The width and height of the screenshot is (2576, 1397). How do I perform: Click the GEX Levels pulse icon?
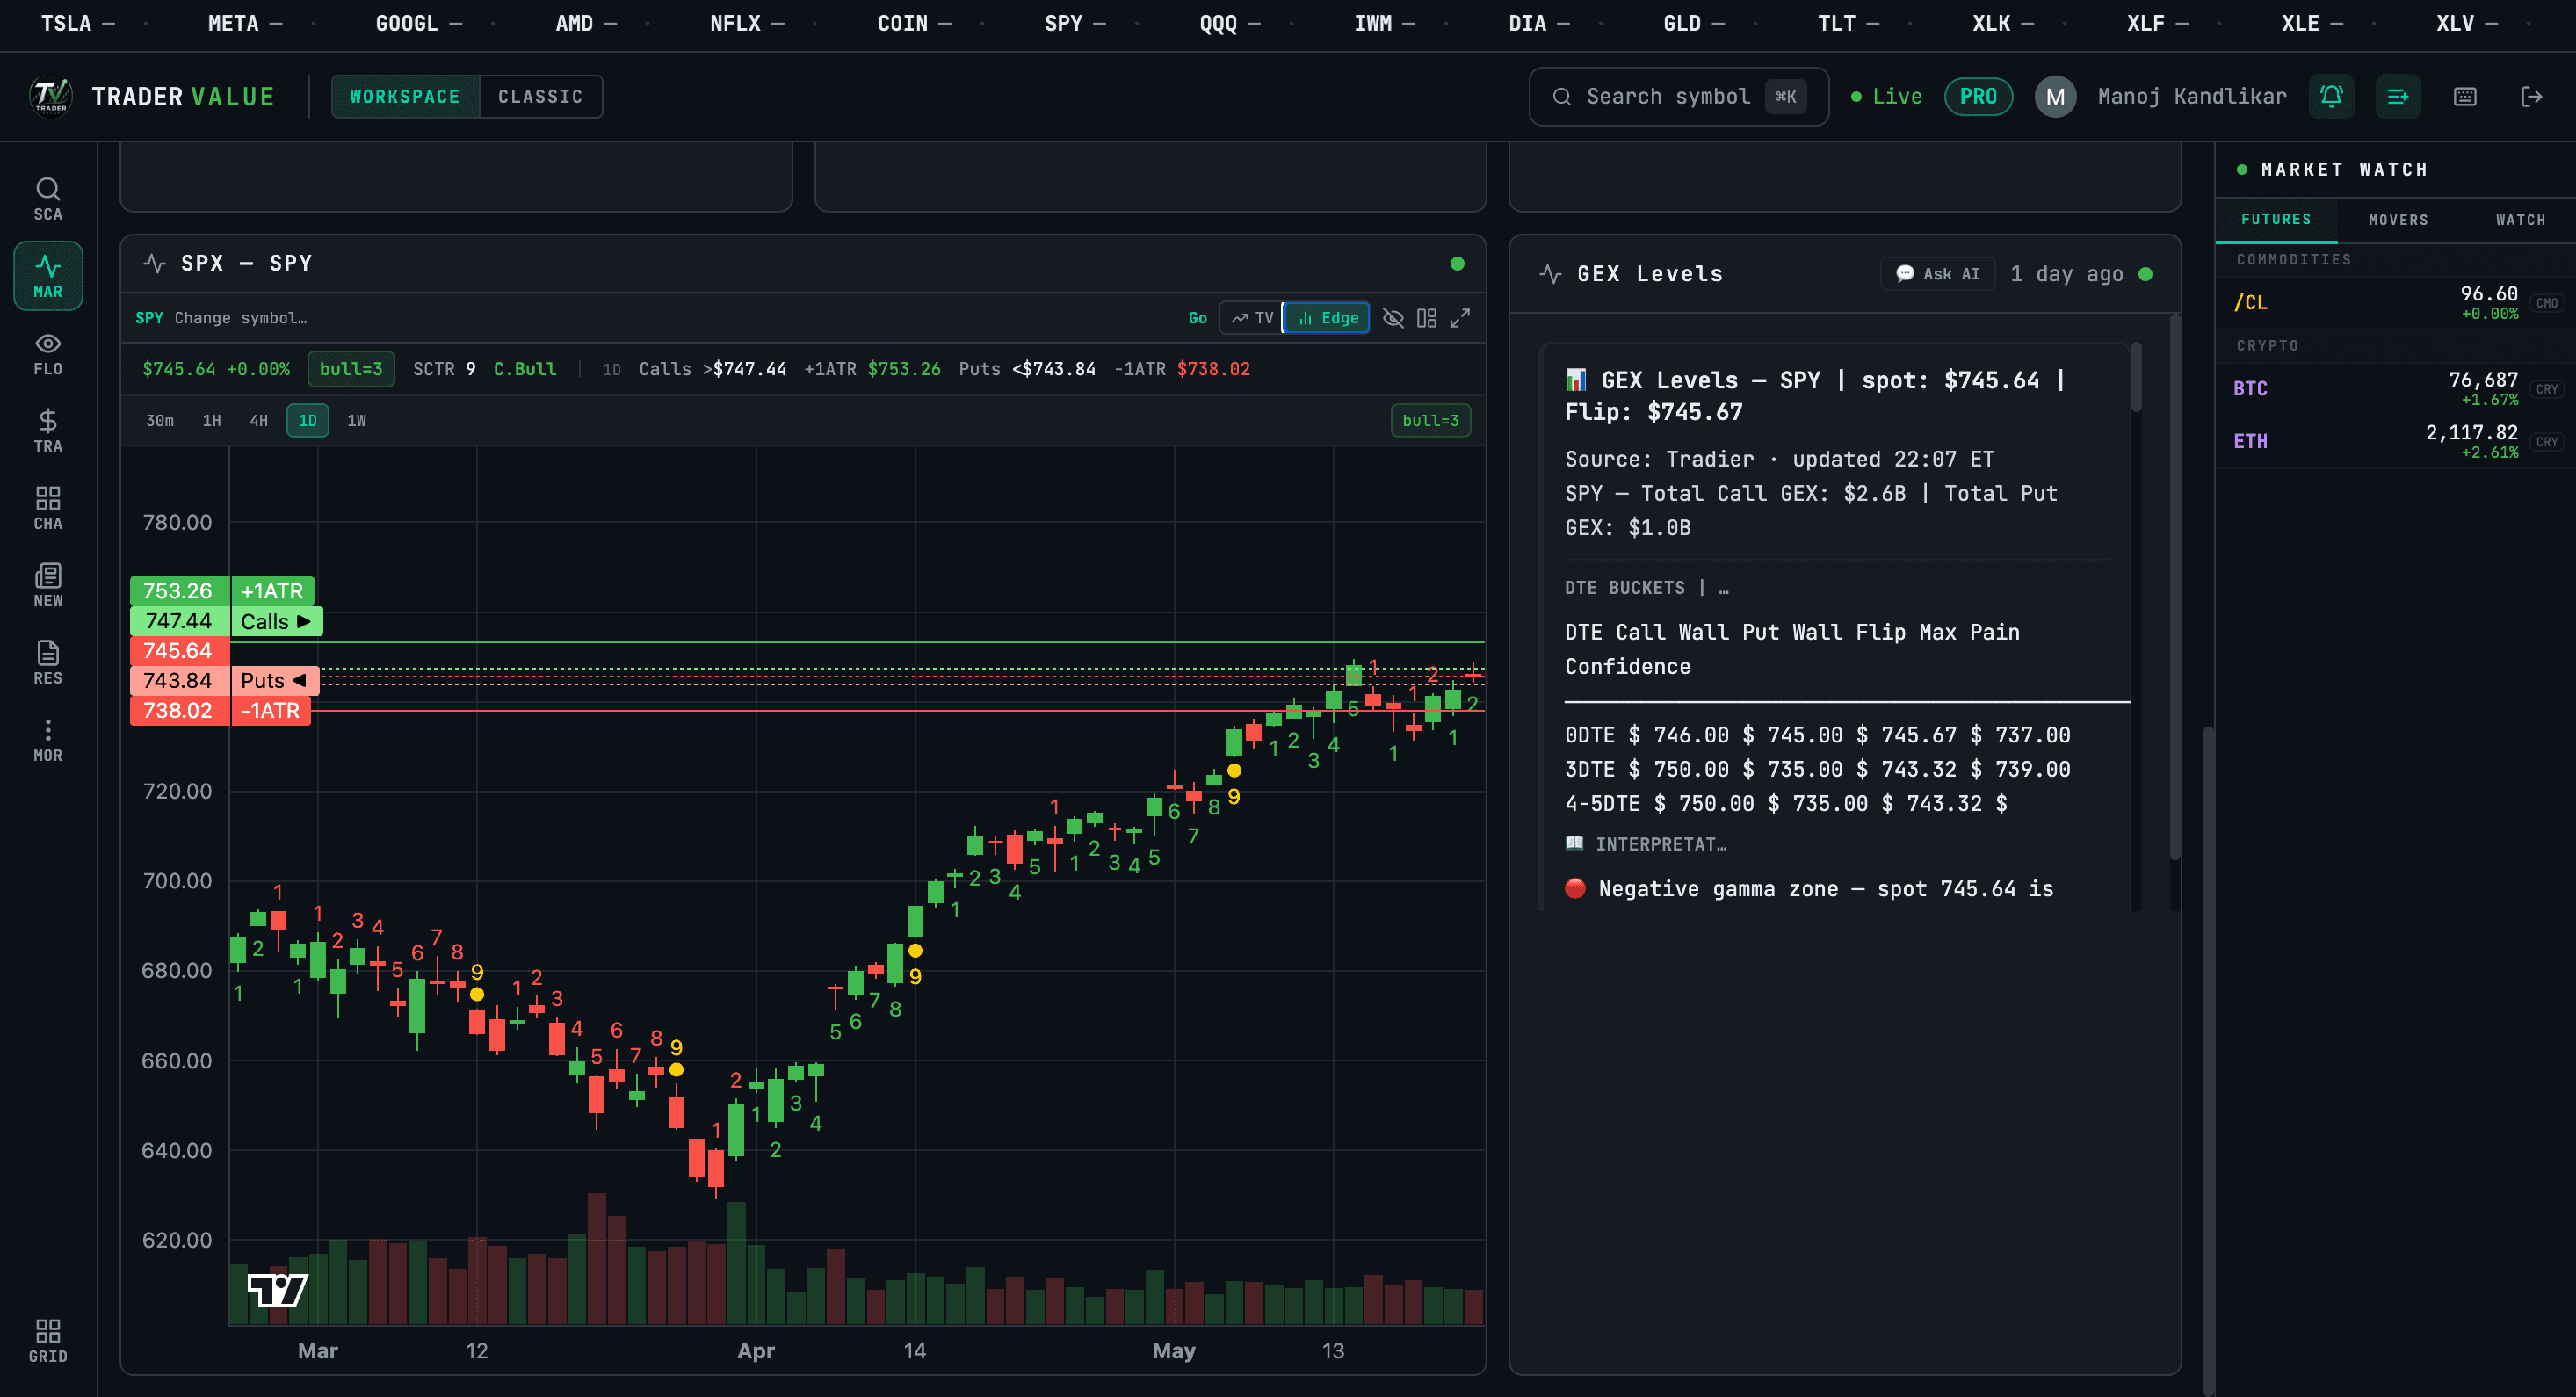coord(1551,274)
